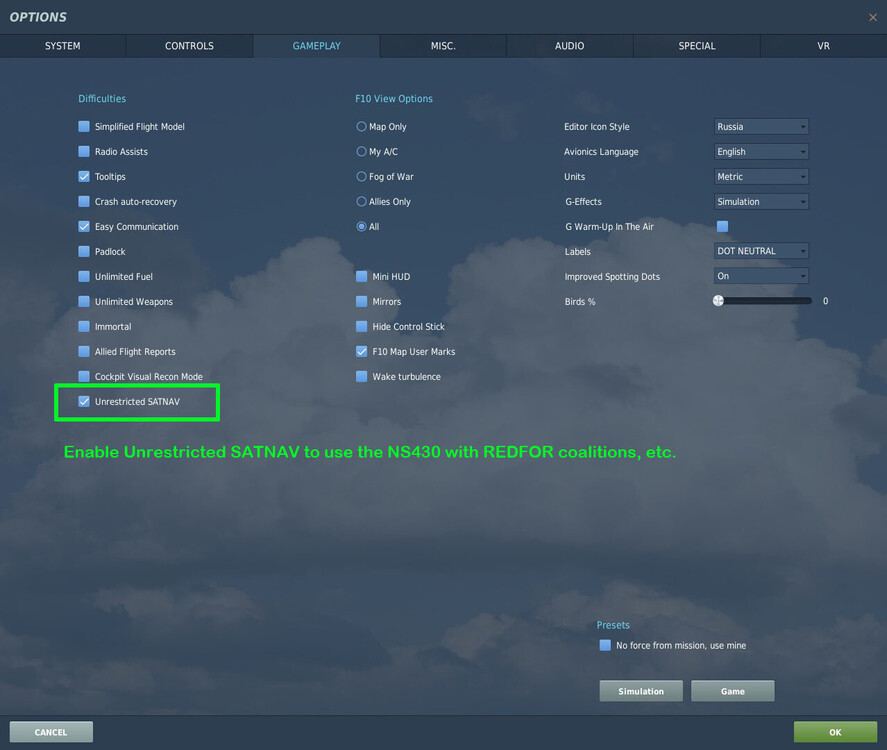
Task: Disable the Tooltips checkbox
Action: (84, 176)
